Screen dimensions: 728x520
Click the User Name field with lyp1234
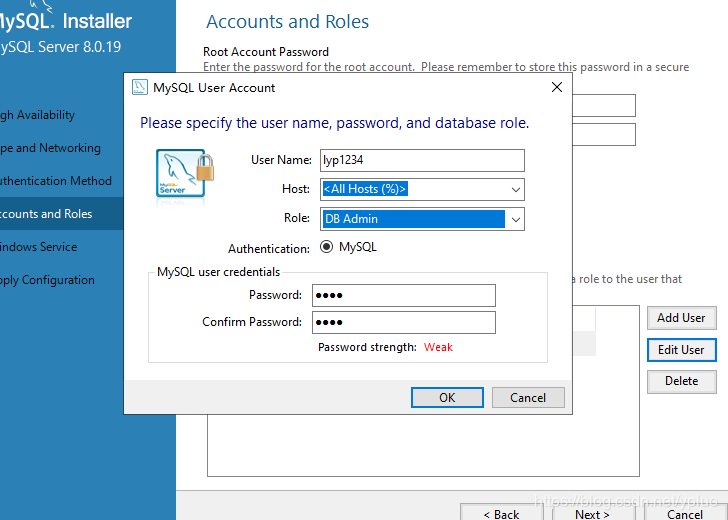click(x=422, y=160)
